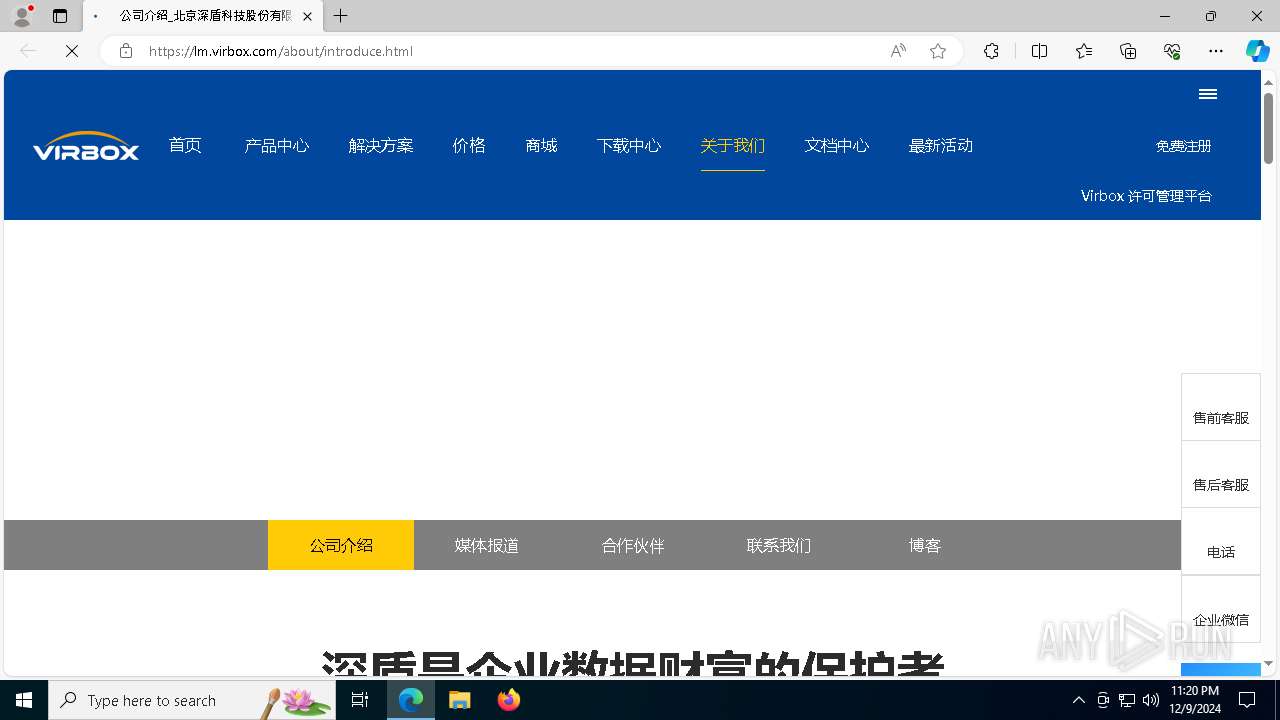The width and height of the screenshot is (1280, 720).
Task: Go to 首页 in site navigation
Action: pos(185,146)
